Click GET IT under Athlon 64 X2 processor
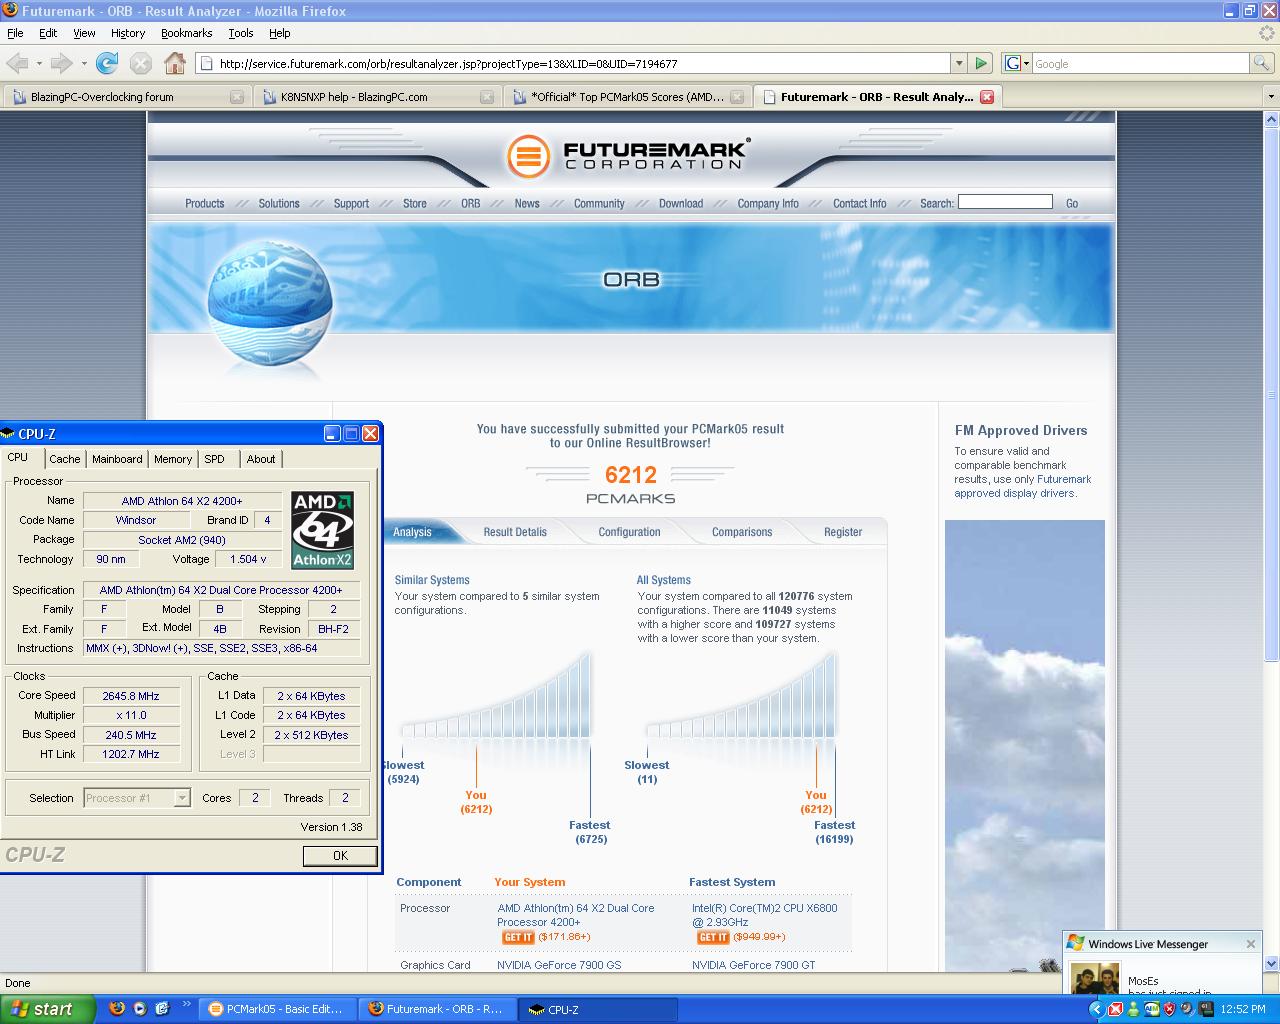 (518, 937)
